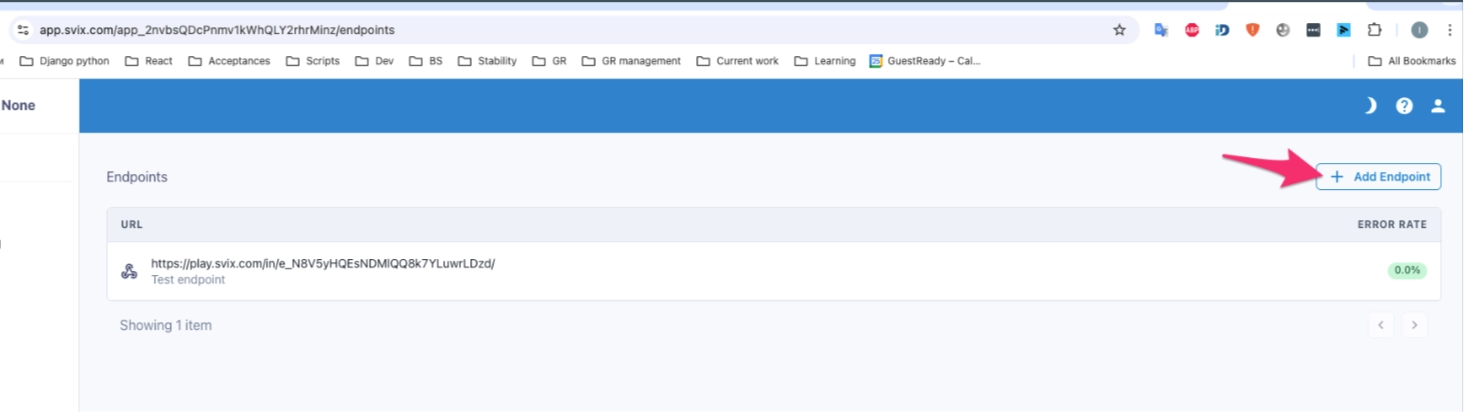
Task: Open the dark password dots extension icon
Action: tap(1313, 30)
